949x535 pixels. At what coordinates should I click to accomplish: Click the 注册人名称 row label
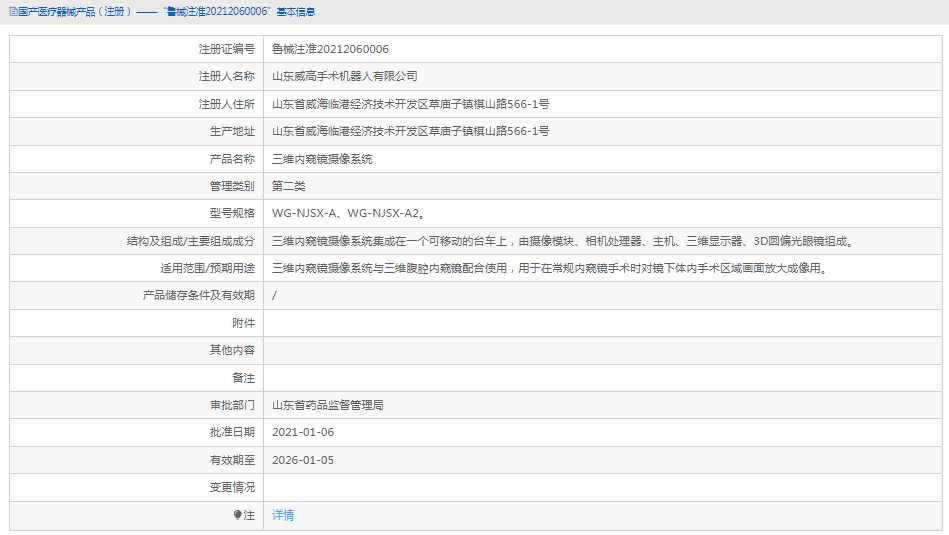[227, 76]
